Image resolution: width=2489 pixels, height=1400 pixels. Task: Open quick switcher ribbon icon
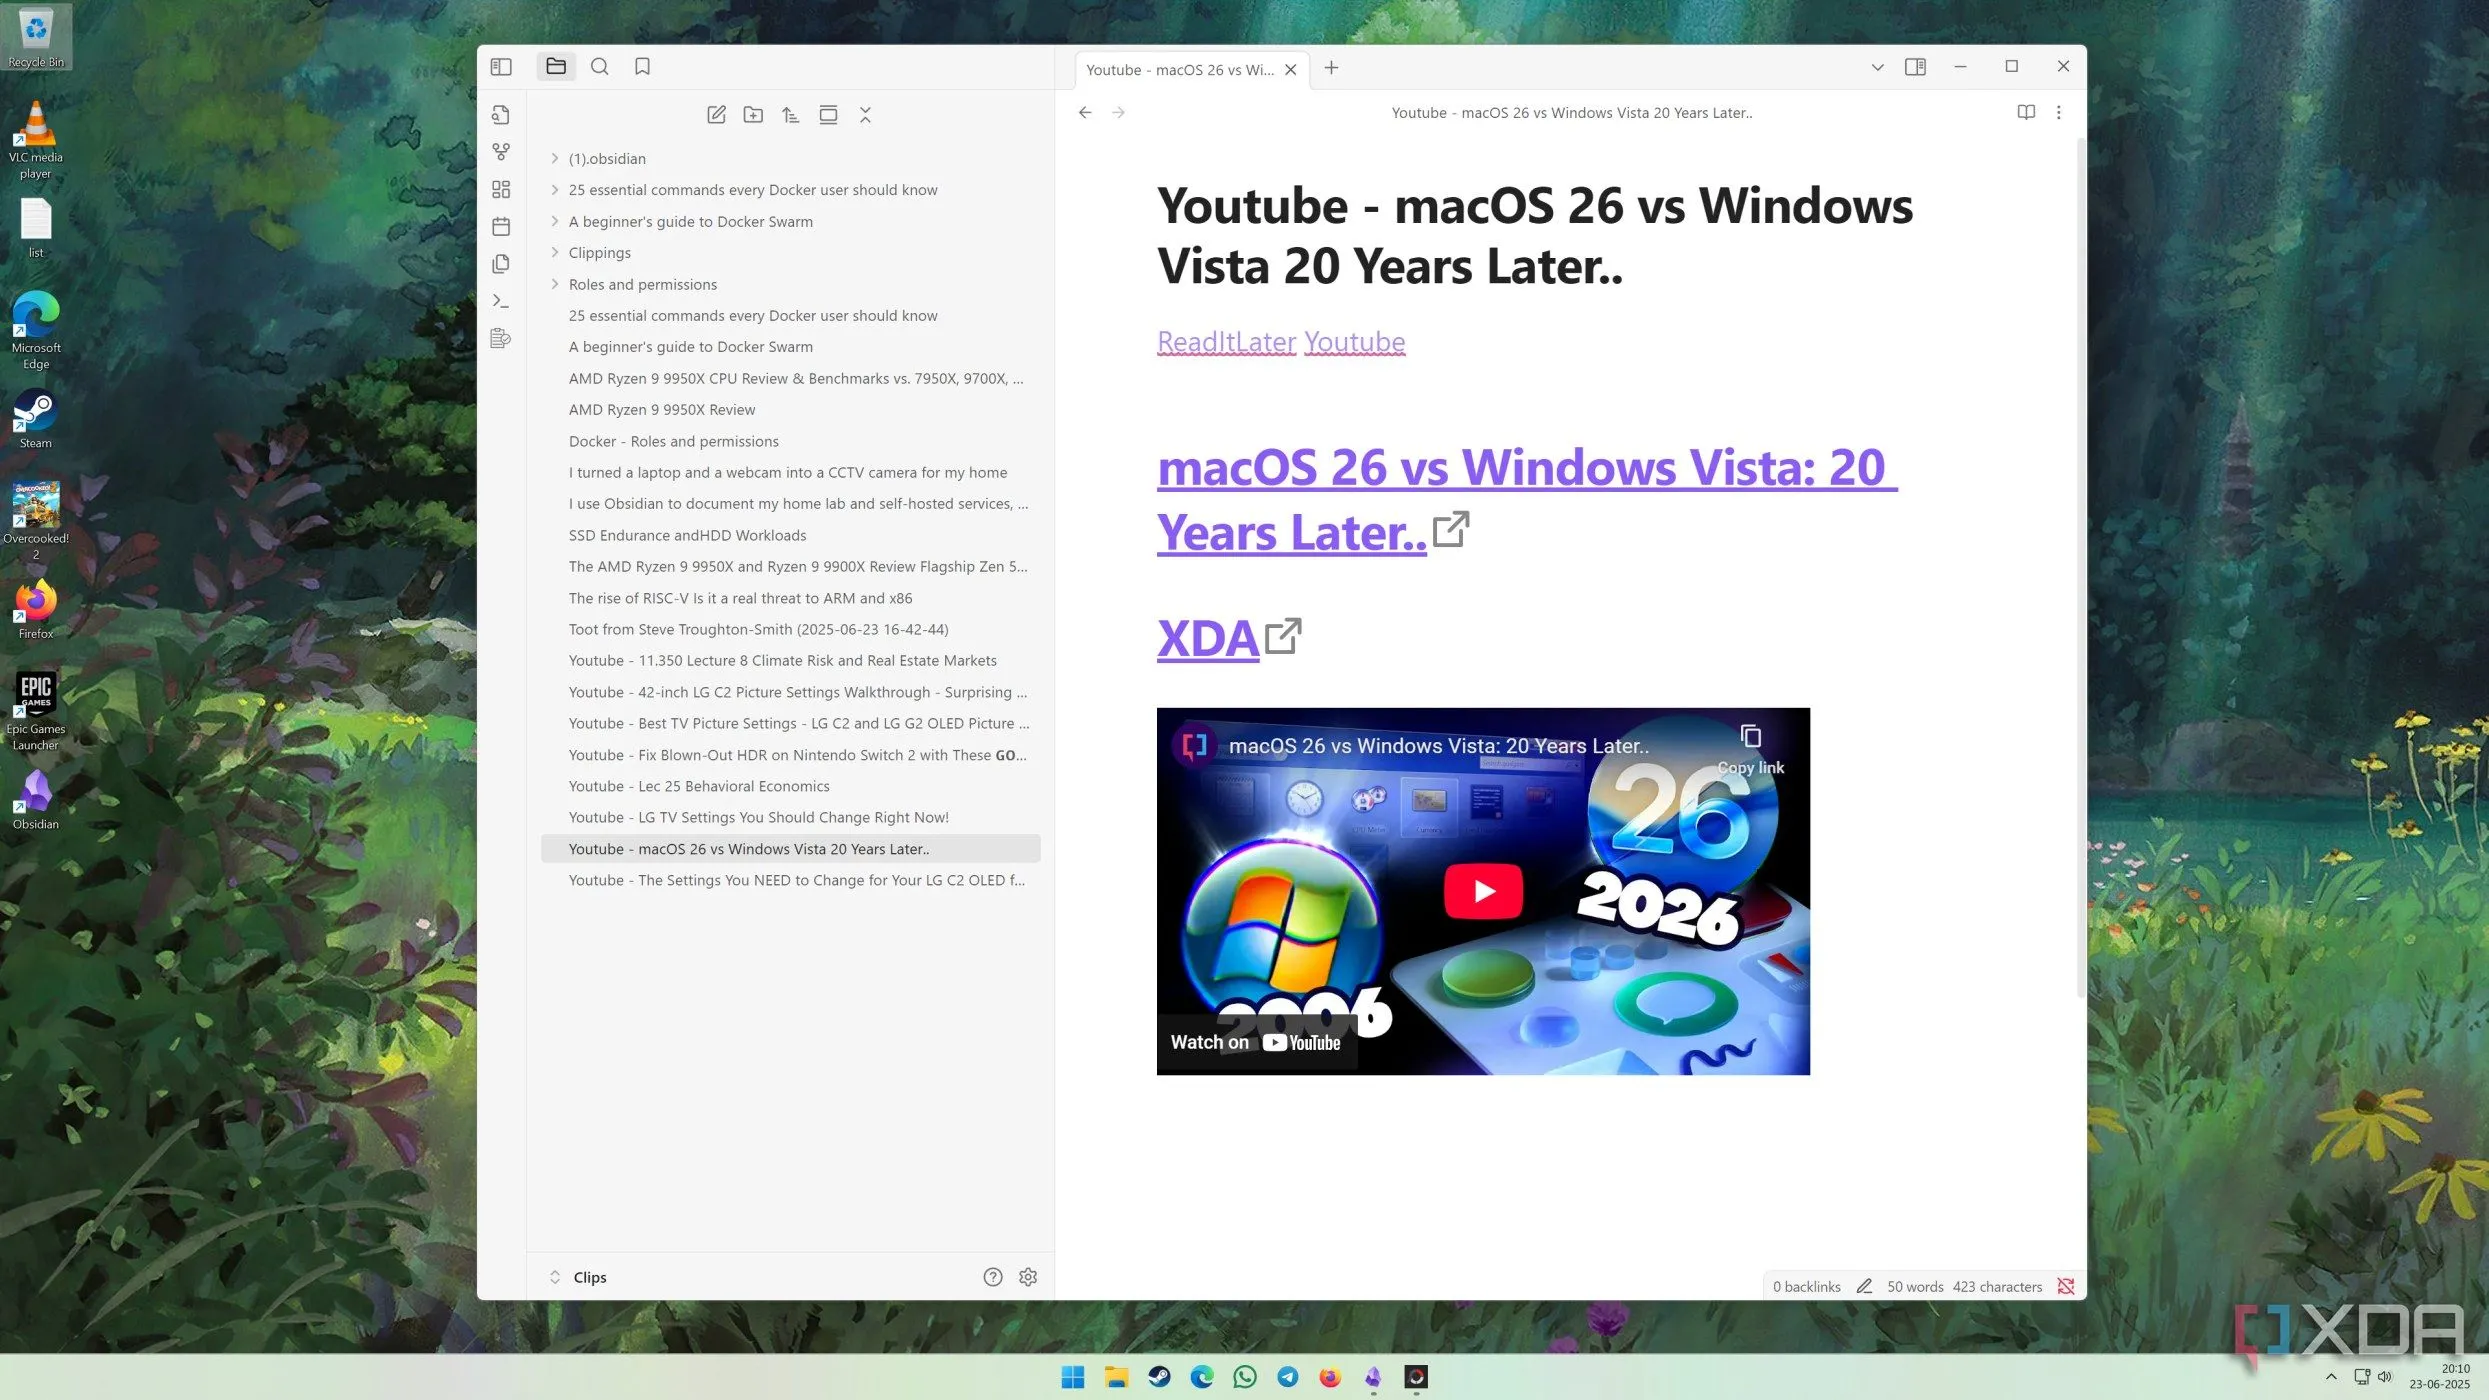(501, 115)
